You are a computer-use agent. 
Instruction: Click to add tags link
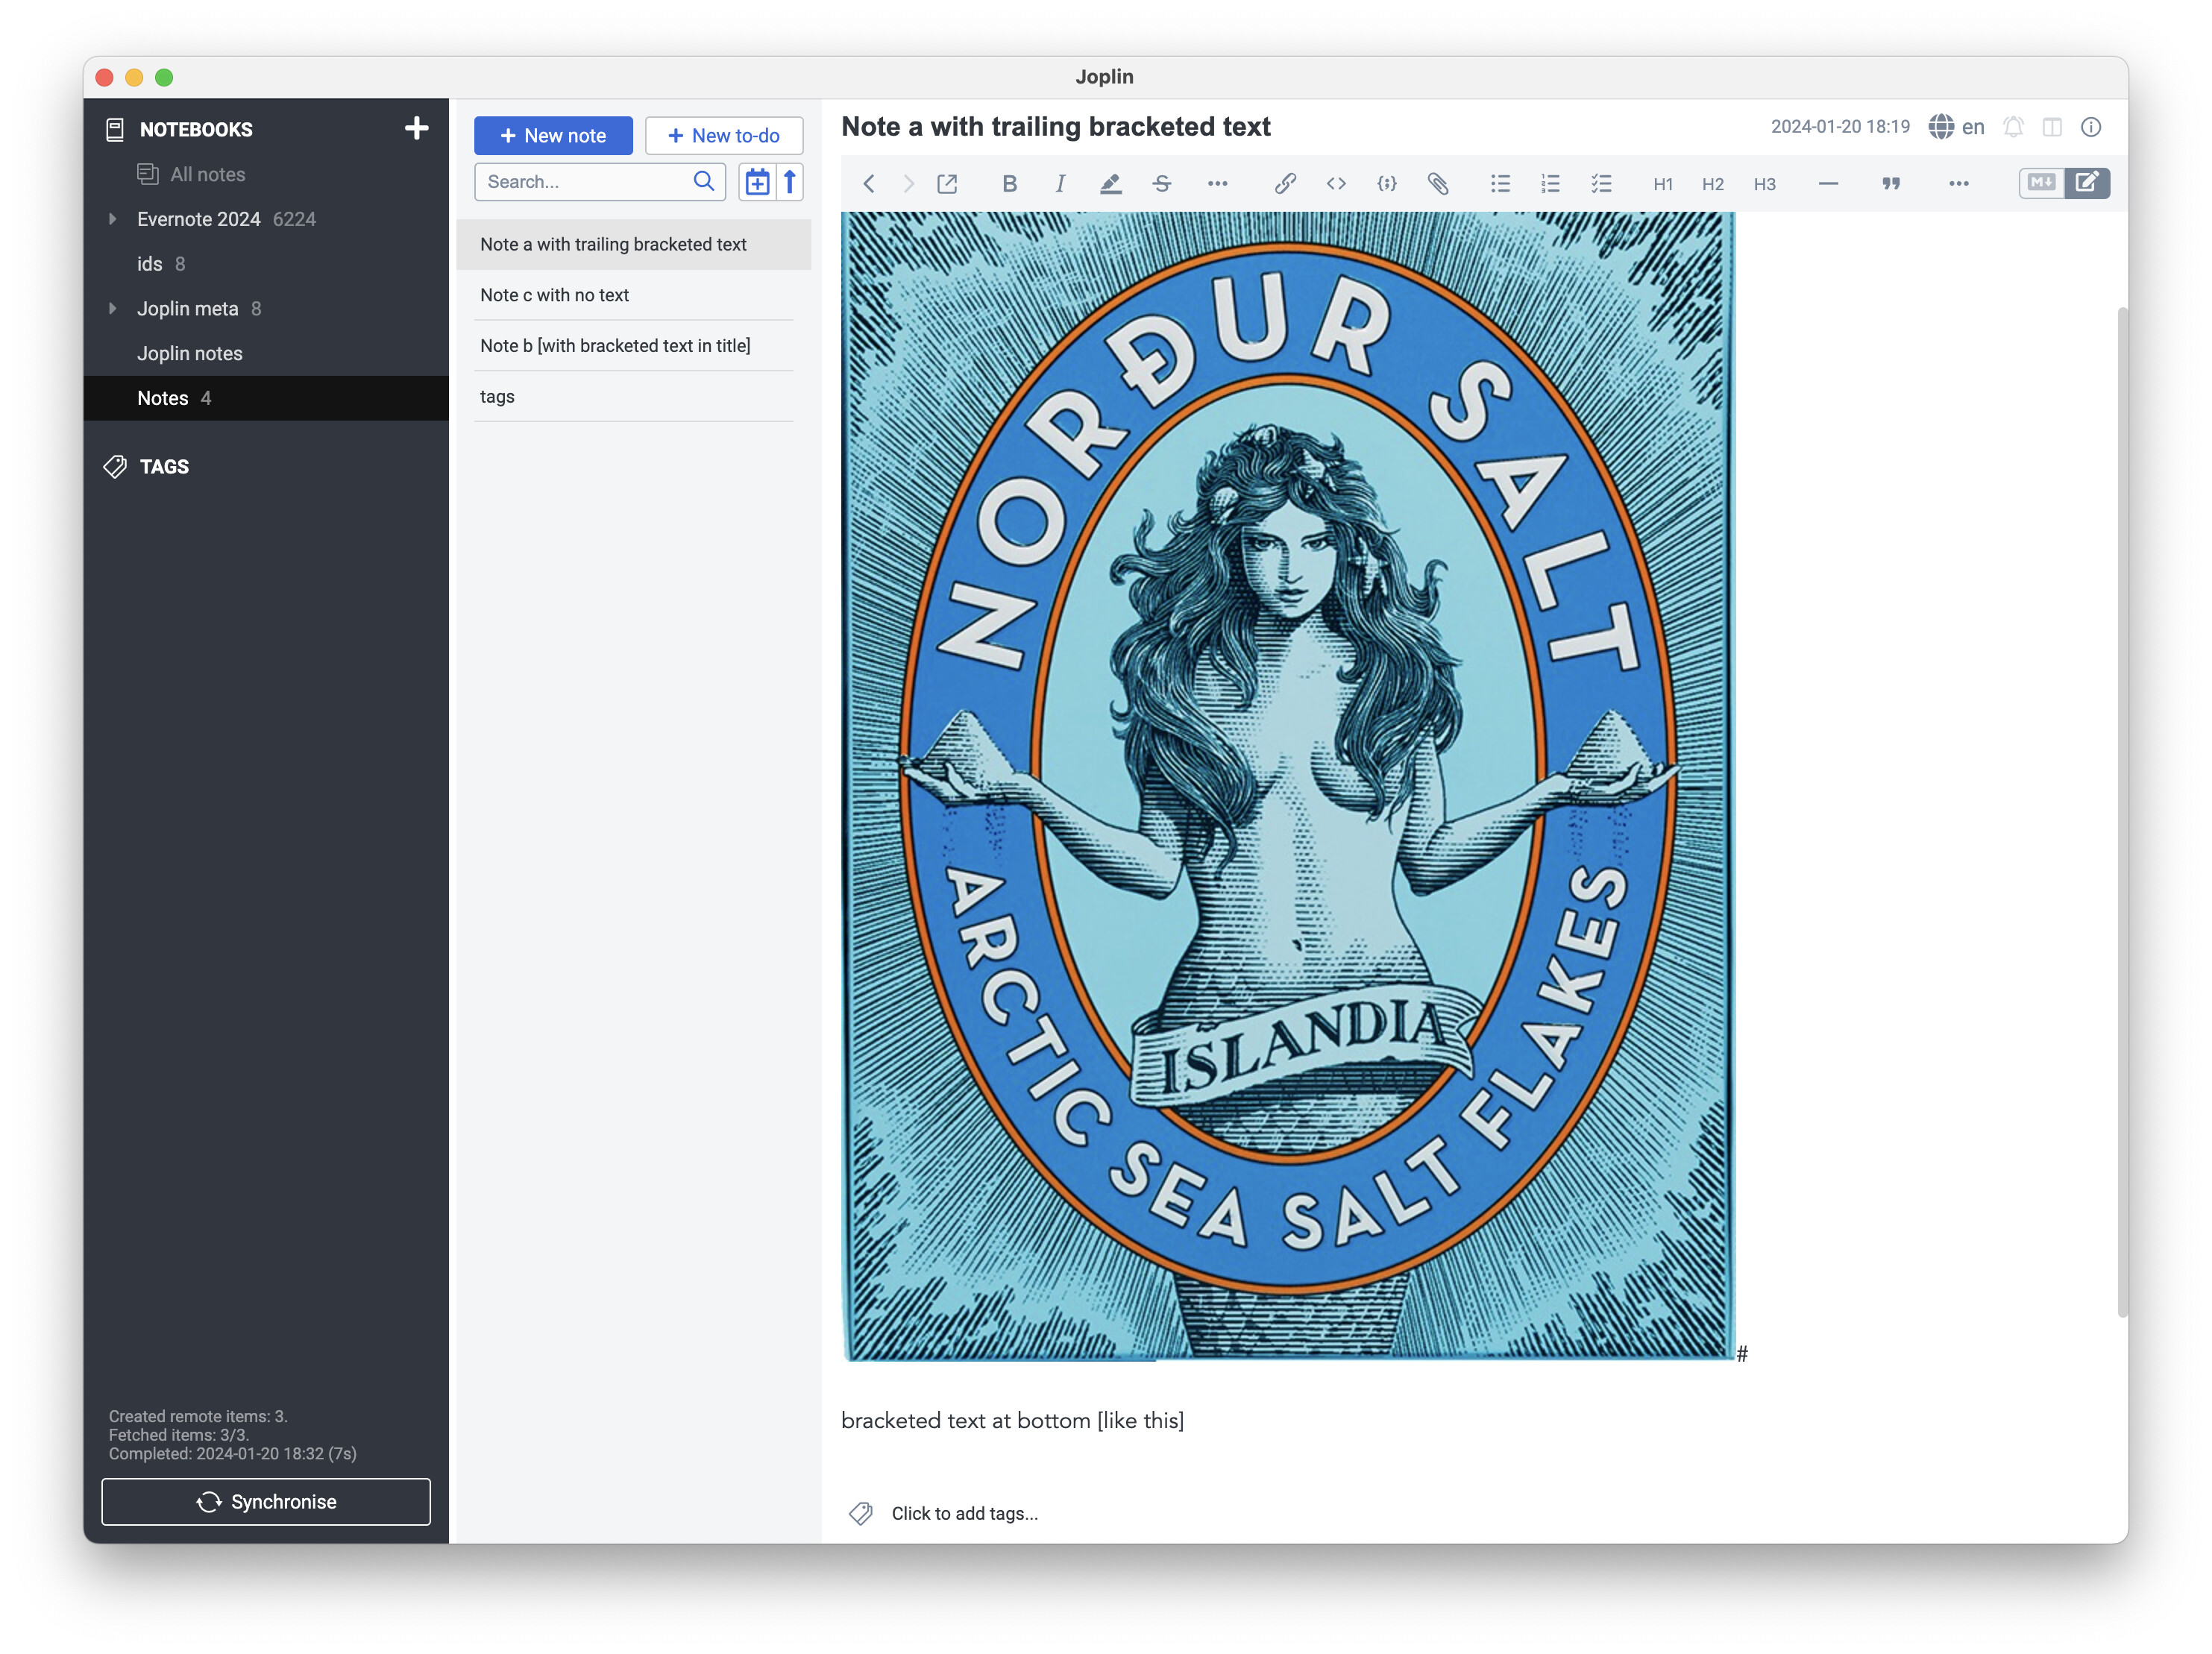pyautogui.click(x=964, y=1513)
